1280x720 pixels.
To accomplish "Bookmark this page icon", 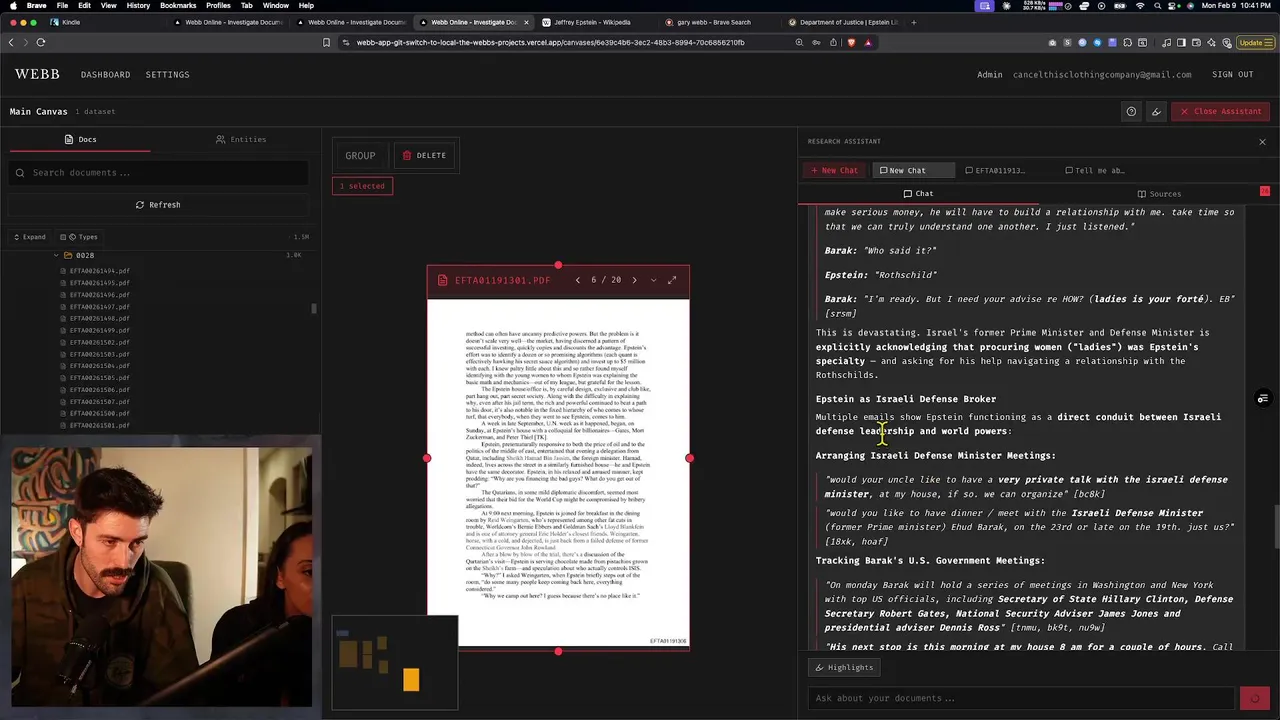I will [326, 42].
